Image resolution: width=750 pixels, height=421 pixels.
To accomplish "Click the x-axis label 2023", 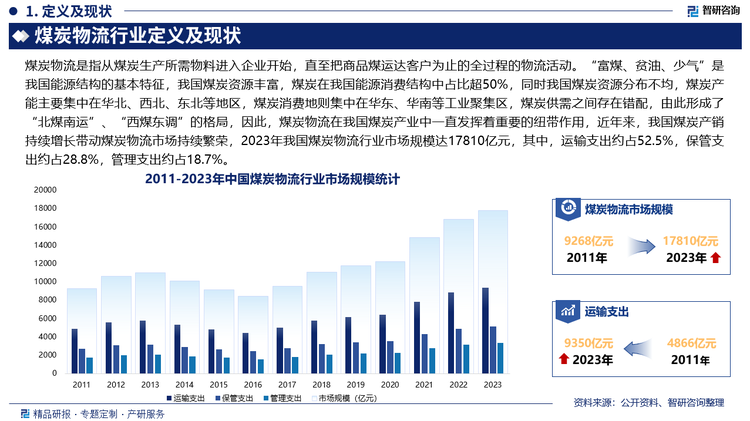I will [x=493, y=385].
